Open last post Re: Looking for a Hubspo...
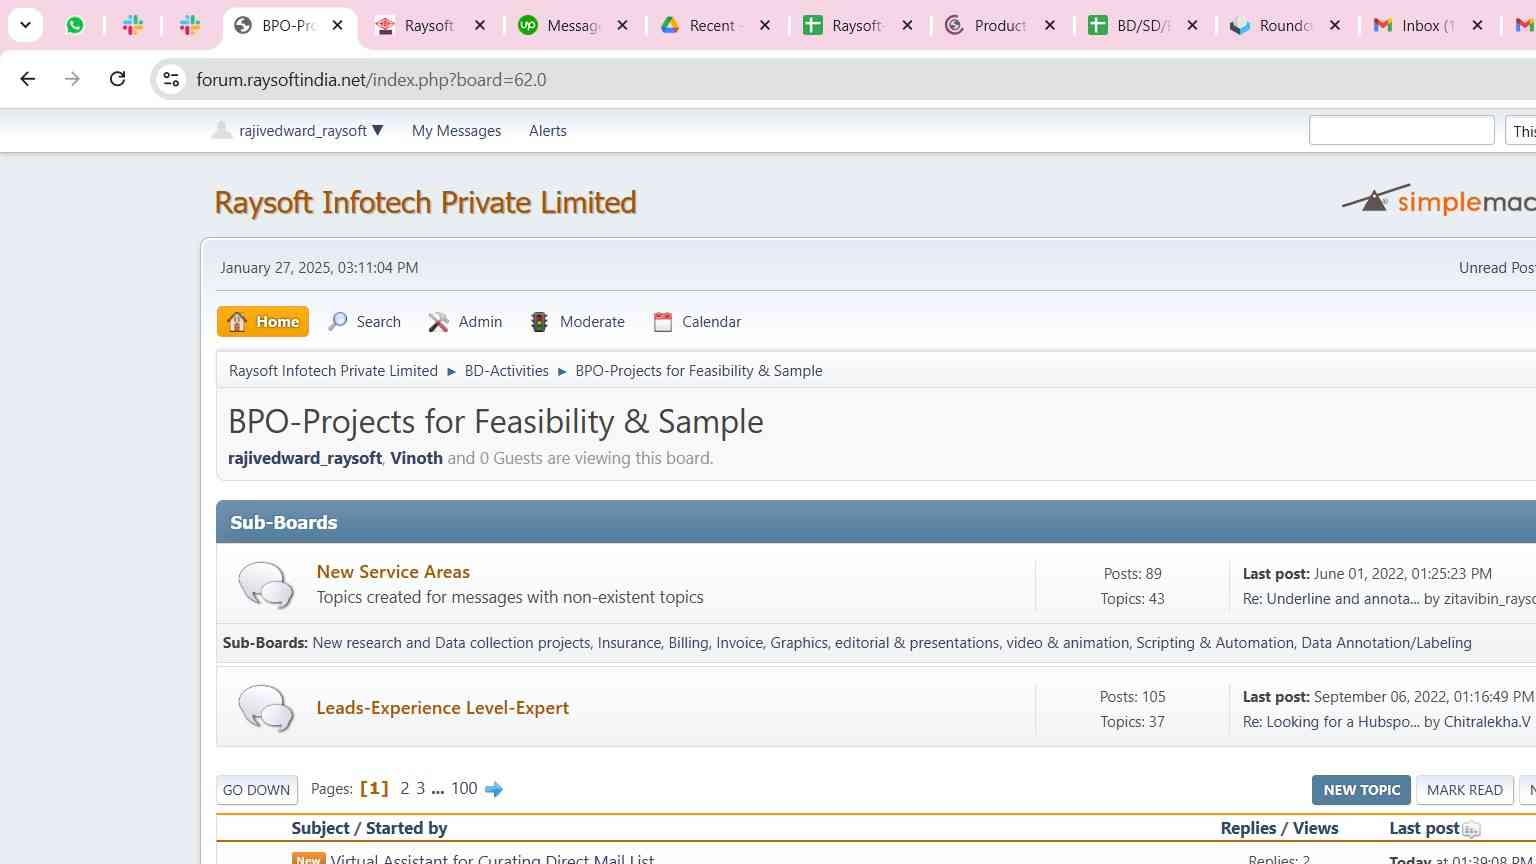Screen dimensions: 1536x864 pos(1331,722)
